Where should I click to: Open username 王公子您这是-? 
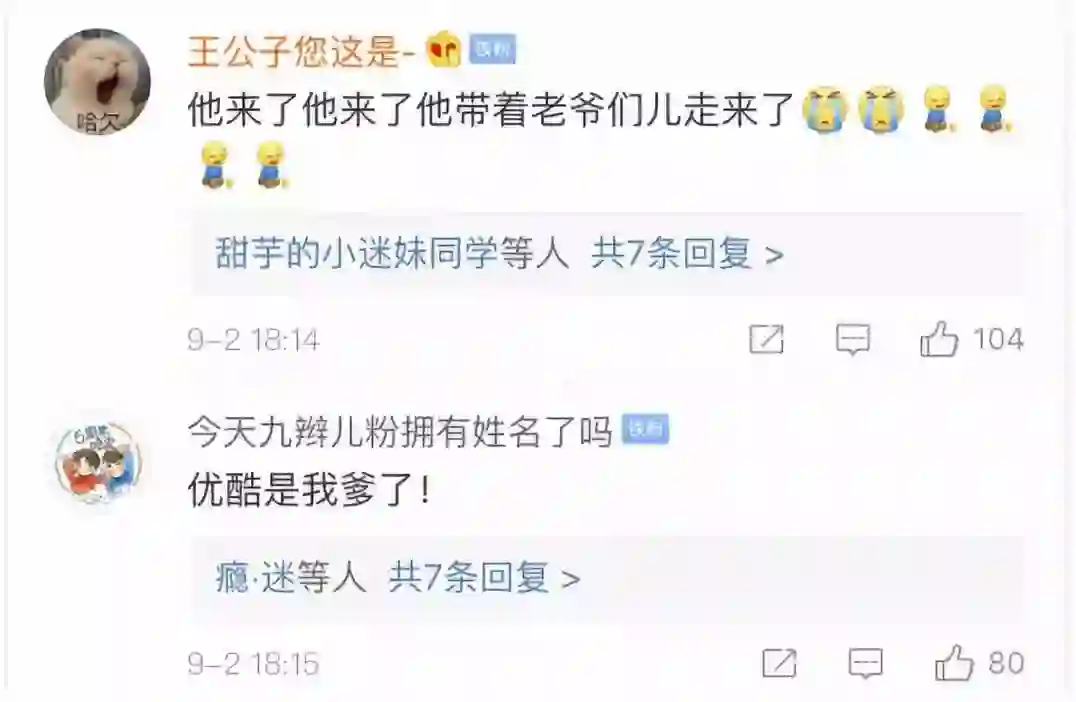(302, 51)
